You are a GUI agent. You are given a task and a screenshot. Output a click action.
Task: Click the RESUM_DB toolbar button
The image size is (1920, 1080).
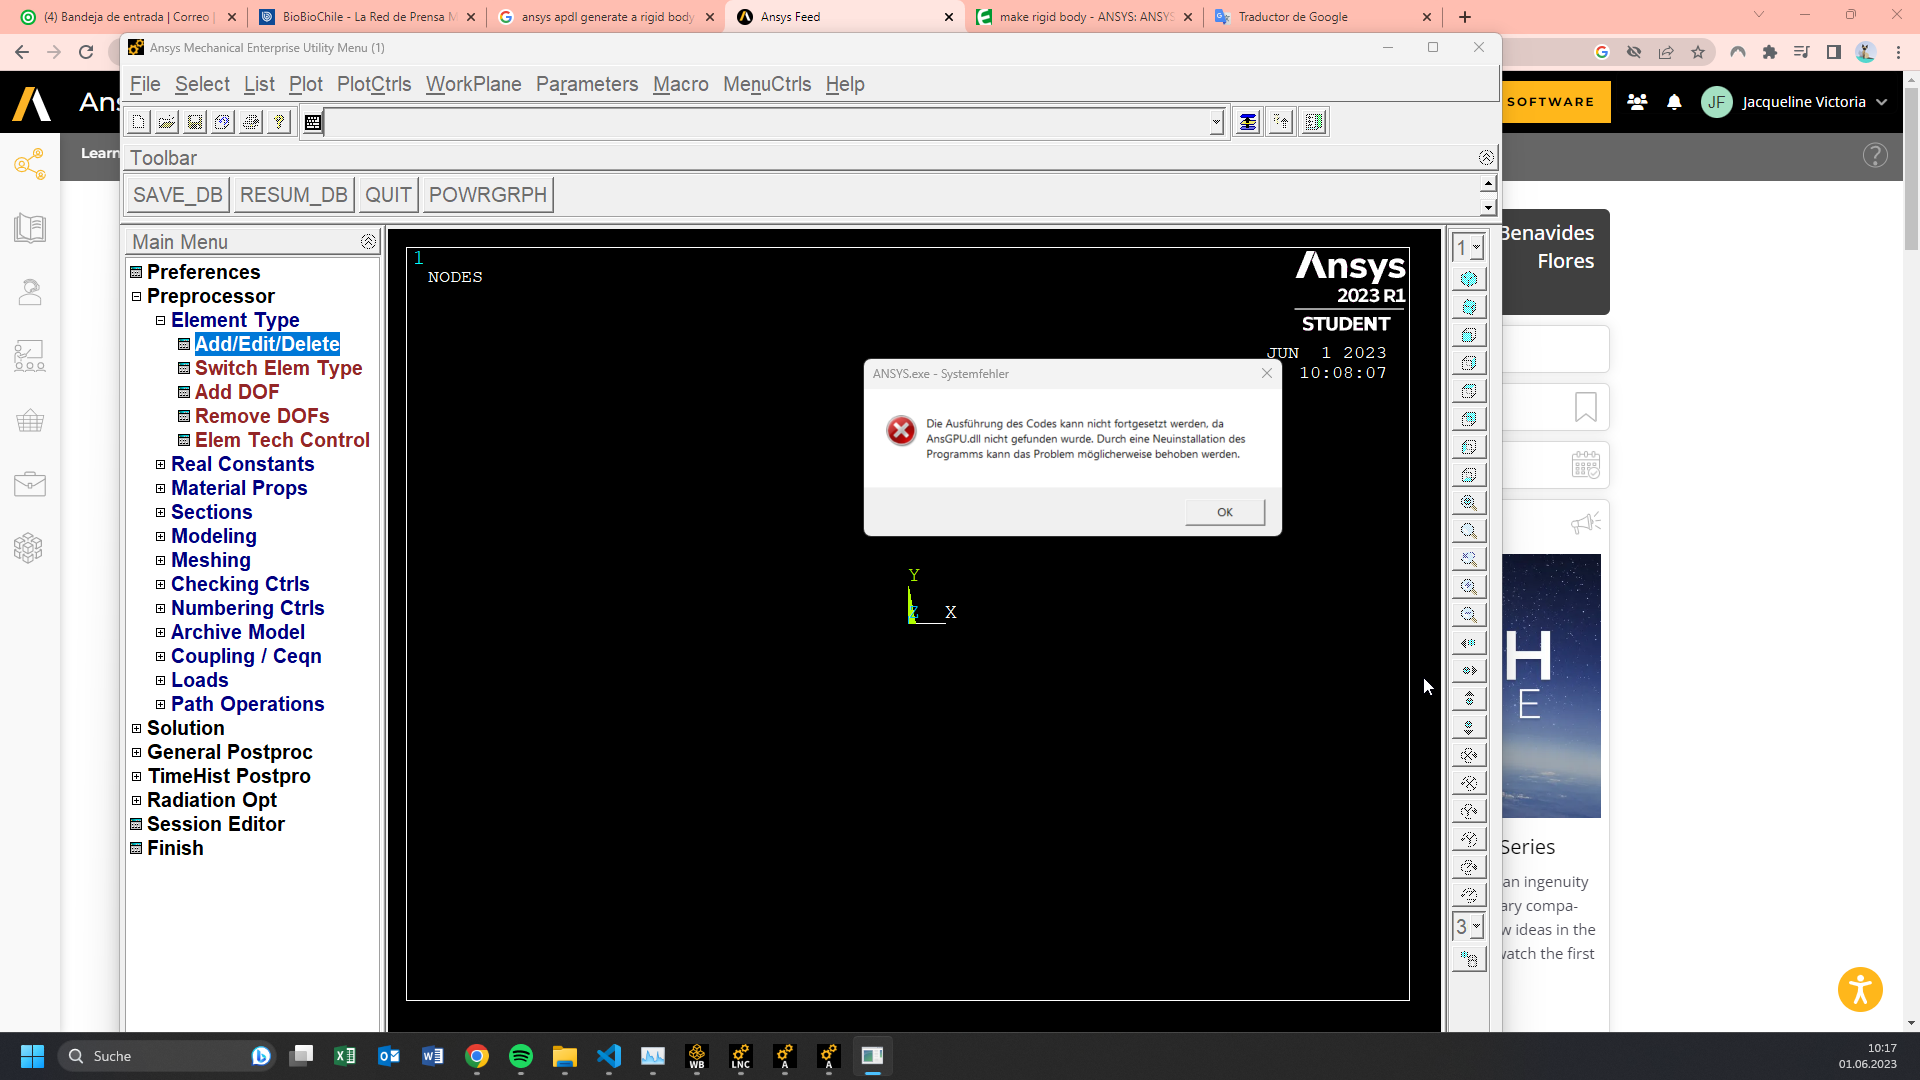pyautogui.click(x=294, y=195)
